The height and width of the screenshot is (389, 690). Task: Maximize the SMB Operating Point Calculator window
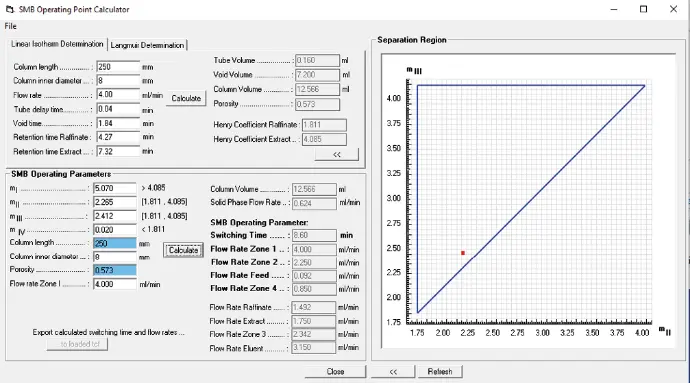(643, 9)
